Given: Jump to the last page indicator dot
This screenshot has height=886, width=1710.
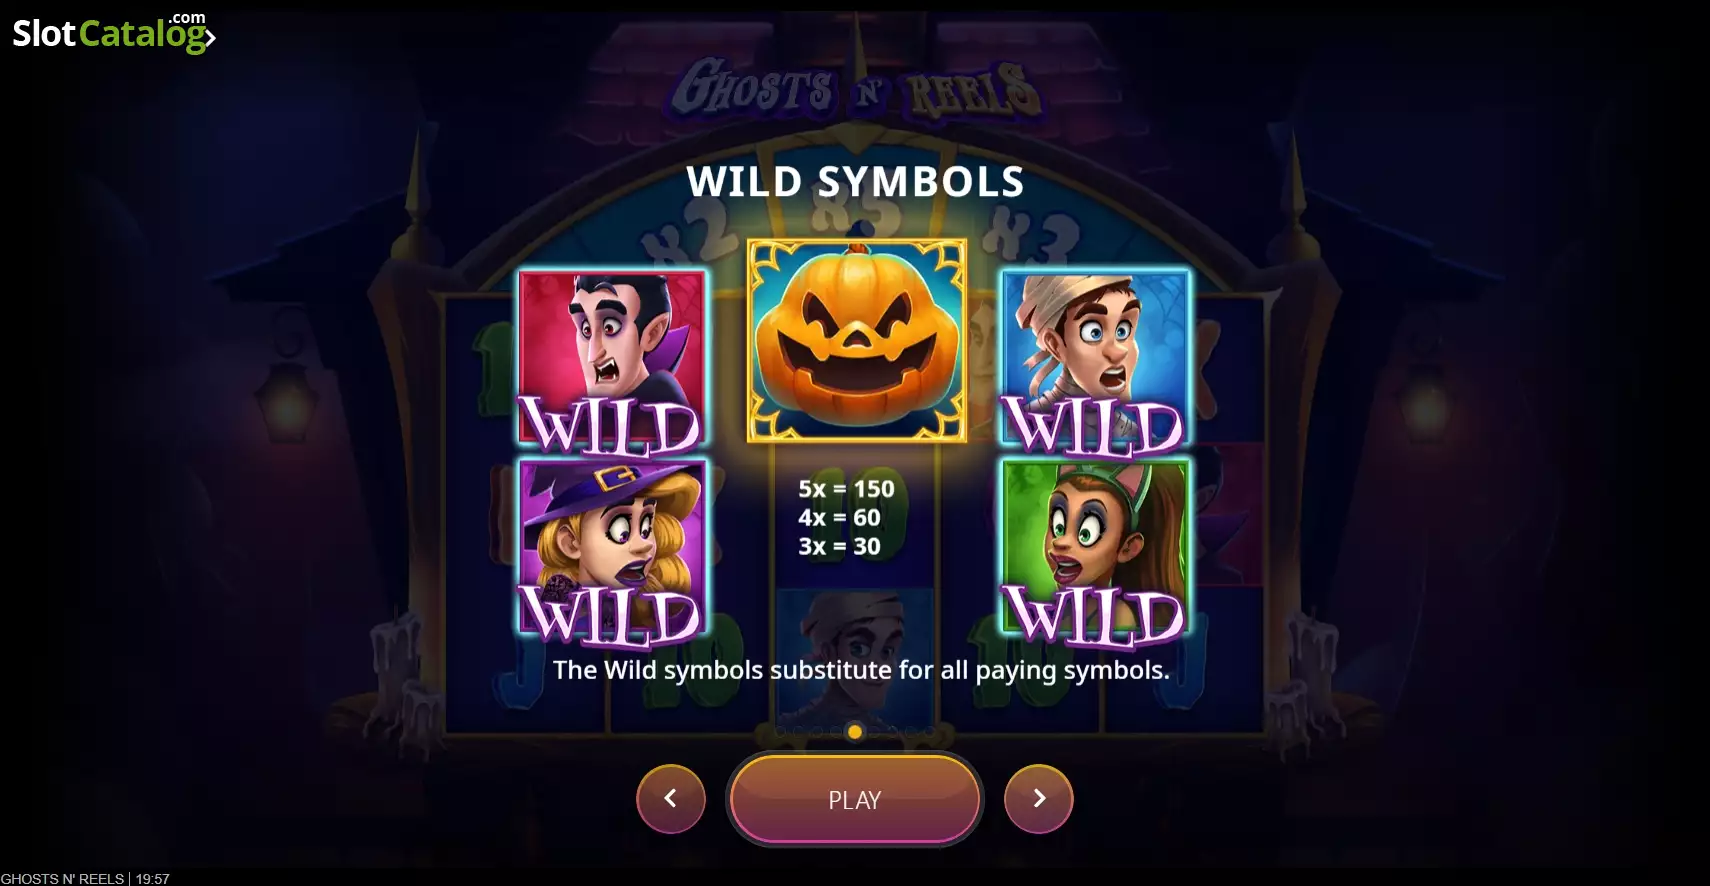Looking at the screenshot, I should pyautogui.click(x=930, y=731).
